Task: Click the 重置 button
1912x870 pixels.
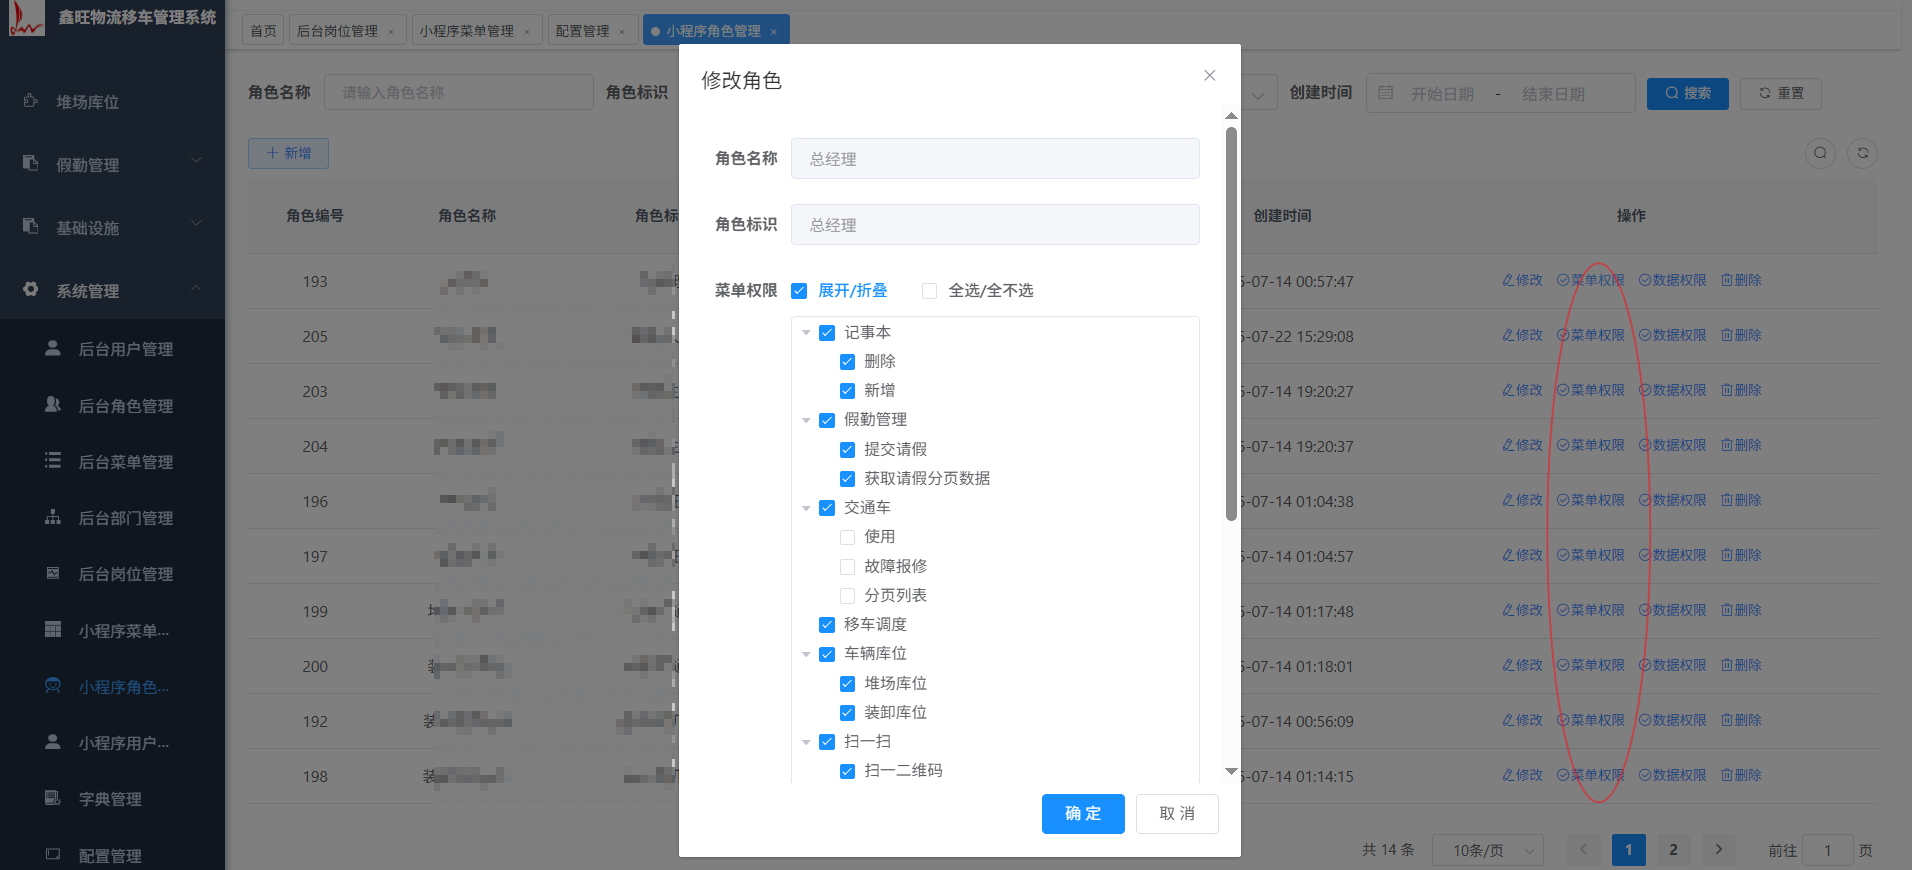Action: [x=1781, y=93]
